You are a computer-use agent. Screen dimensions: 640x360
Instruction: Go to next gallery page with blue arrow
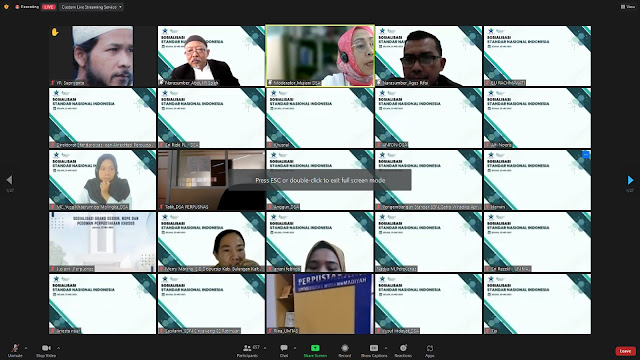631,180
